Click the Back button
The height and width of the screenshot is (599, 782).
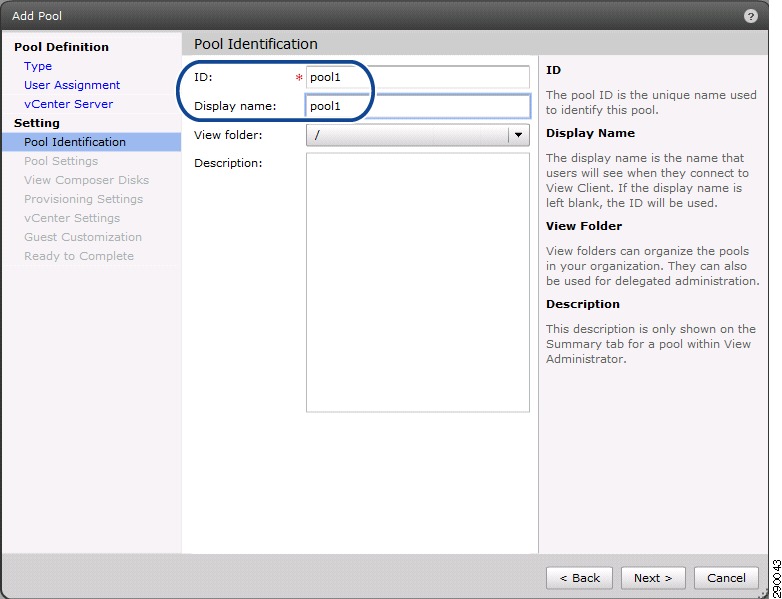580,578
